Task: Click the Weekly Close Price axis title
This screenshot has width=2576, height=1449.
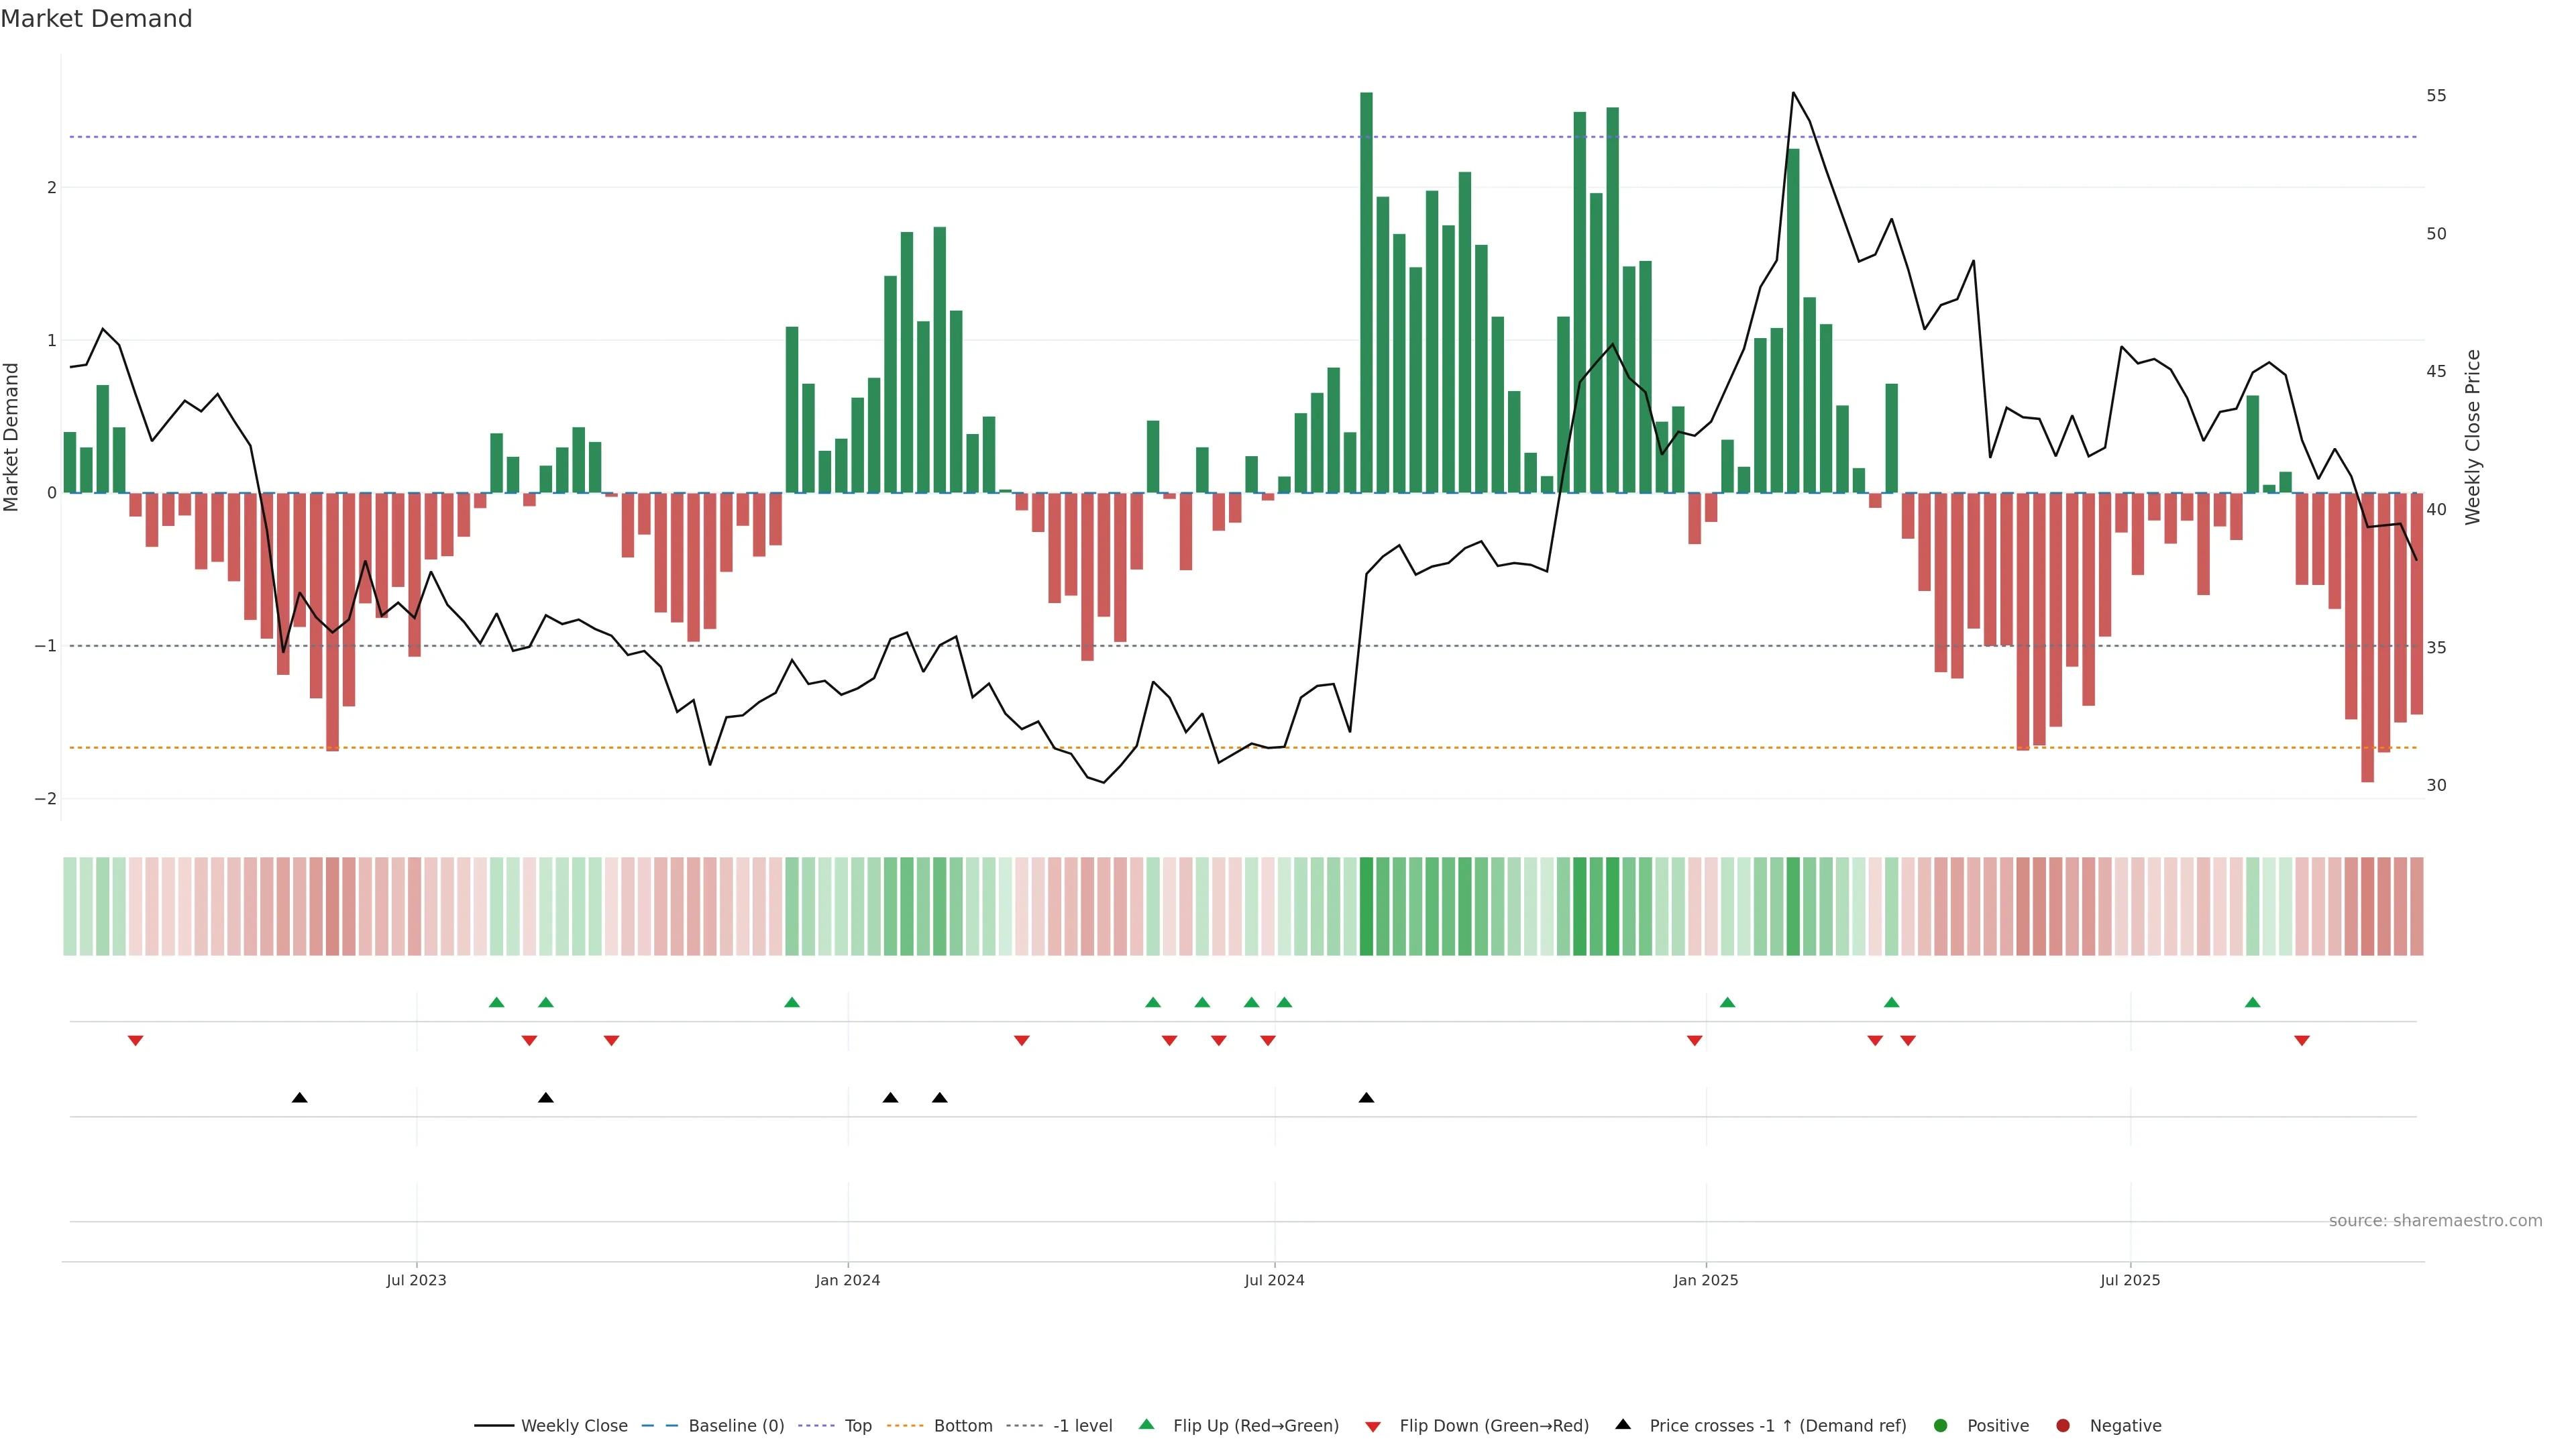Action: [2473, 437]
